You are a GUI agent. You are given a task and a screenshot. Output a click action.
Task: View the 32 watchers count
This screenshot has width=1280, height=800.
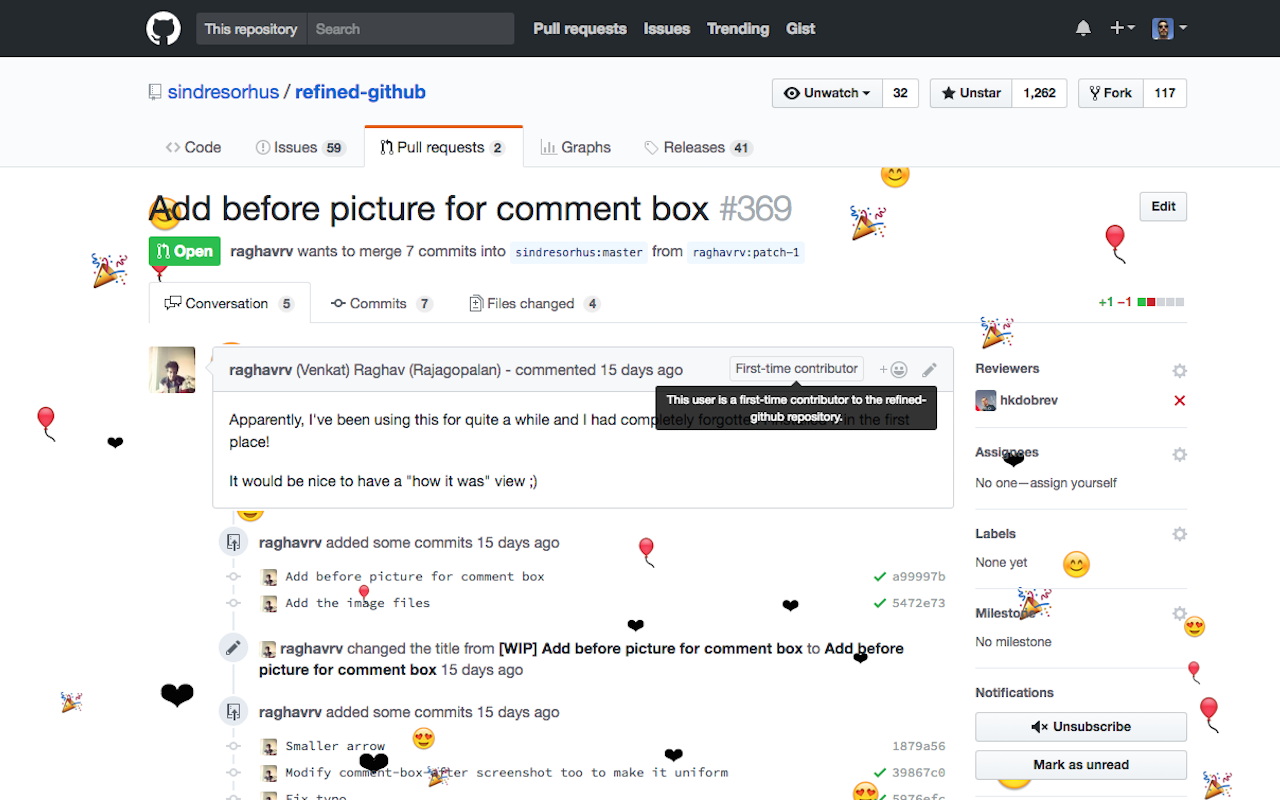(900, 93)
